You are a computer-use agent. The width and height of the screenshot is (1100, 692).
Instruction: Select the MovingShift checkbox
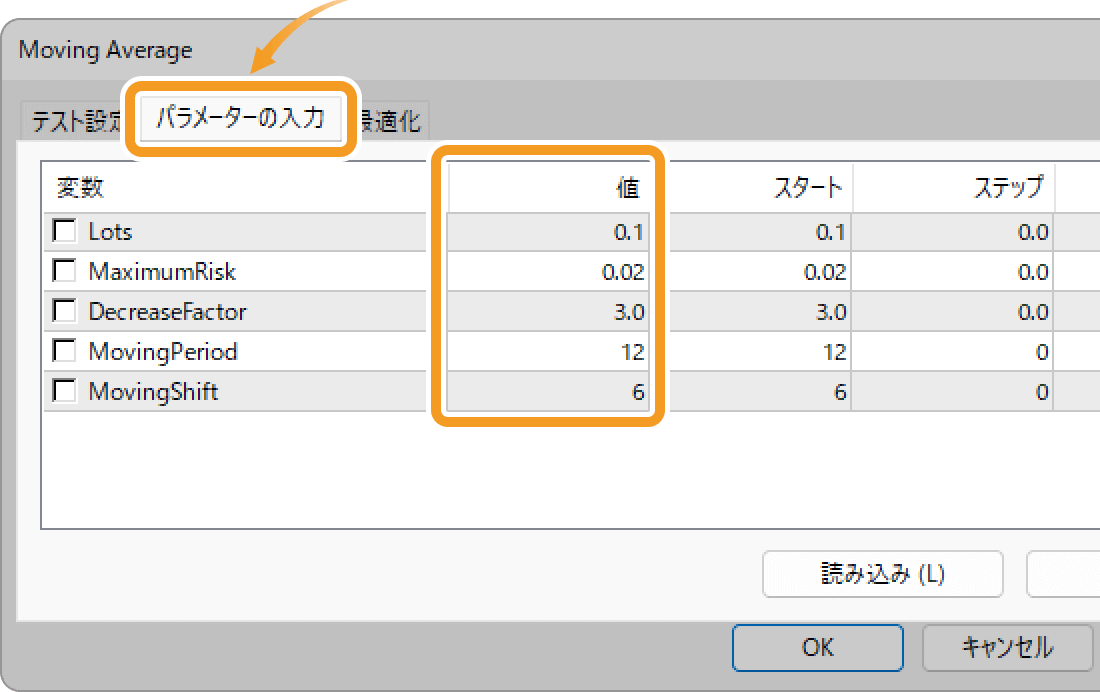(65, 390)
